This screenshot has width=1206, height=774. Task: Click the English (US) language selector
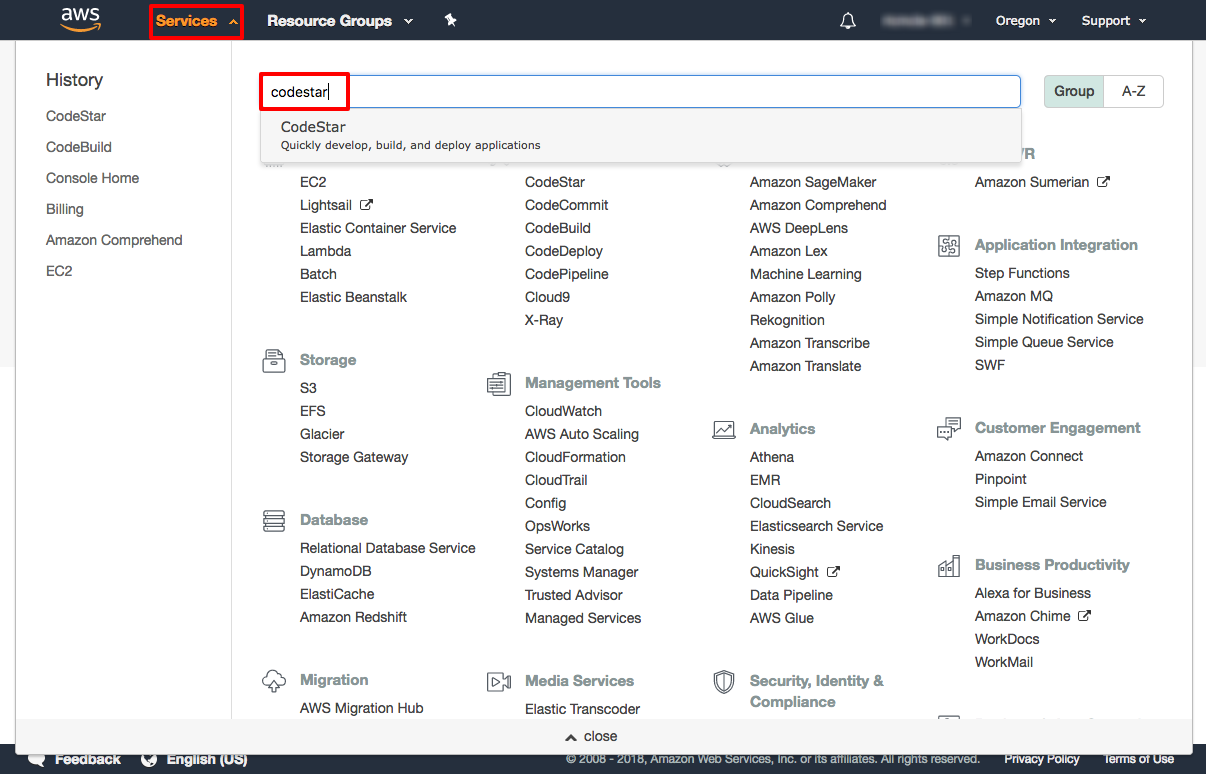[x=207, y=759]
